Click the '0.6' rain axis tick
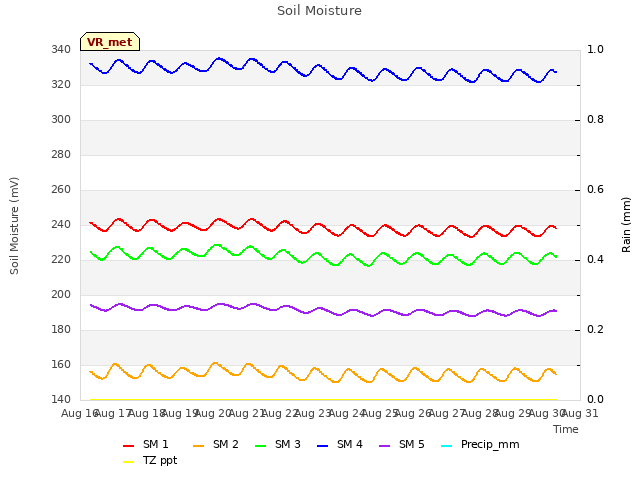 tap(595, 189)
